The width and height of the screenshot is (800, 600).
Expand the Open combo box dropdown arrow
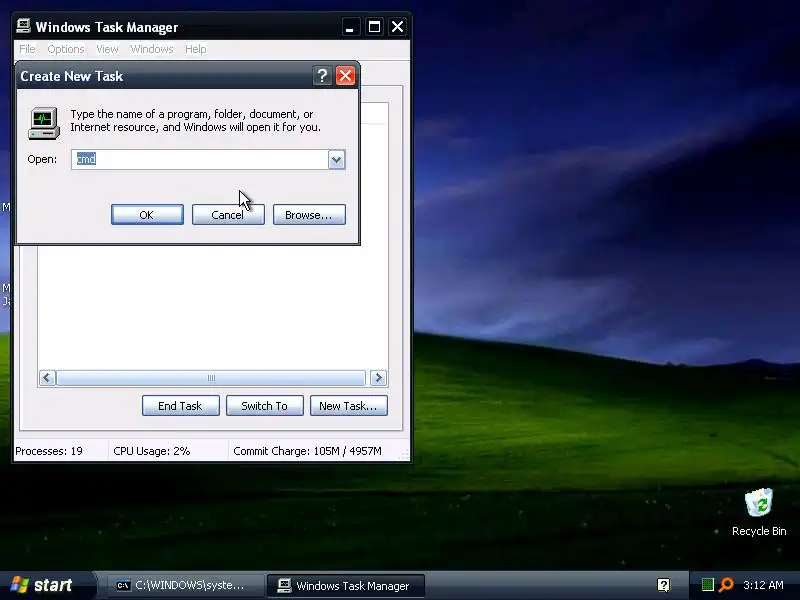coord(336,160)
